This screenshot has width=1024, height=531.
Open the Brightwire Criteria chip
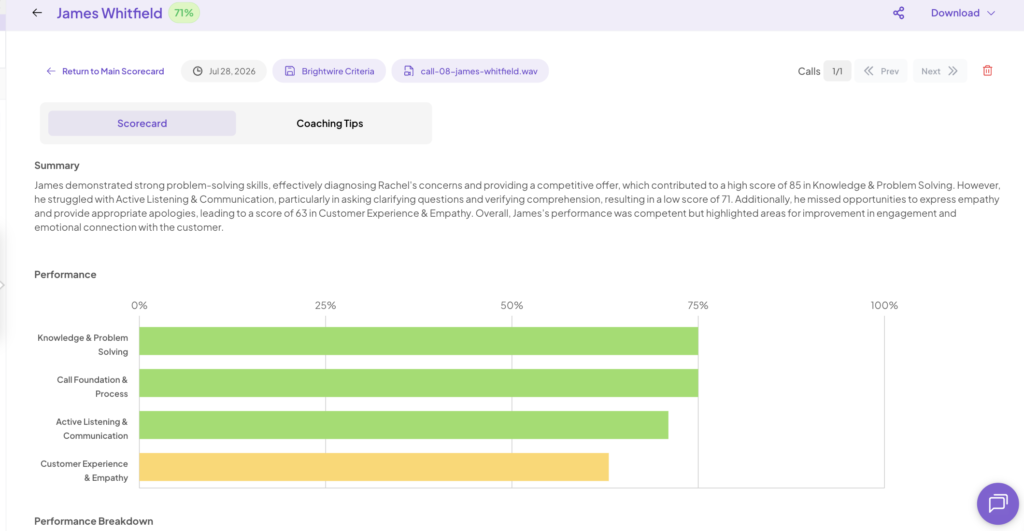329,71
